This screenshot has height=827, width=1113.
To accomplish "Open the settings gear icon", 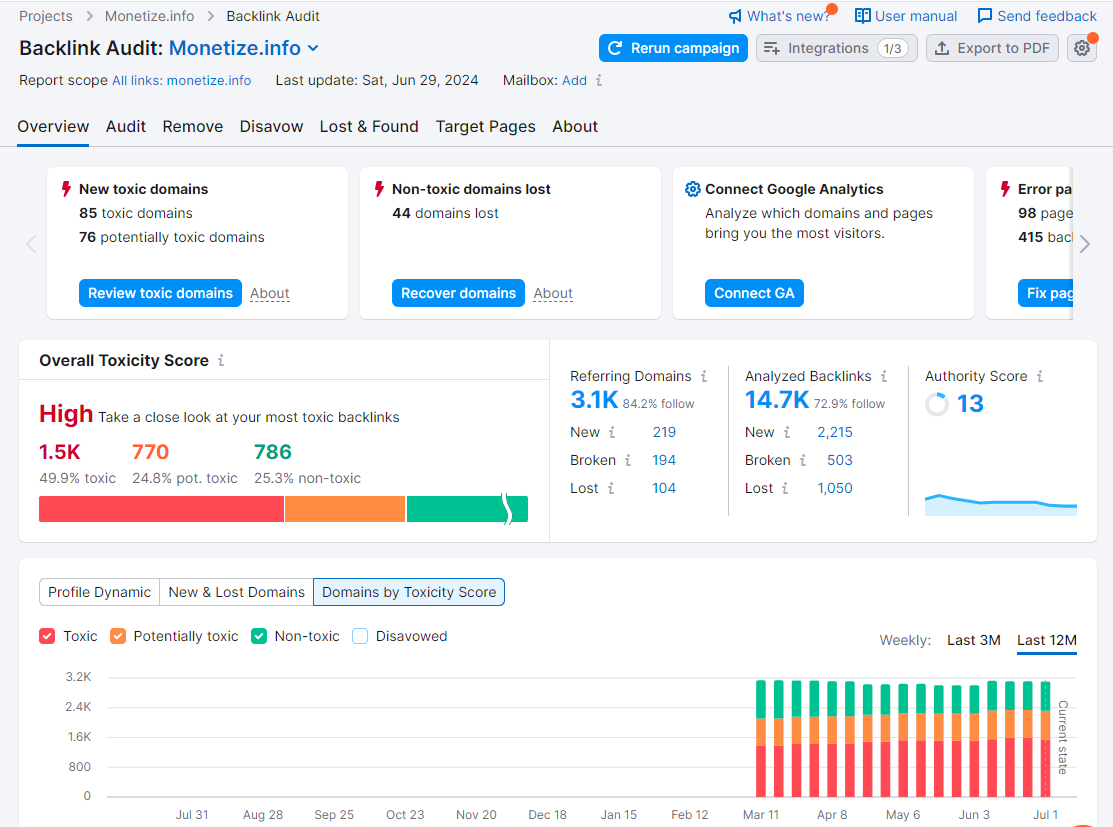I will click(x=1082, y=48).
